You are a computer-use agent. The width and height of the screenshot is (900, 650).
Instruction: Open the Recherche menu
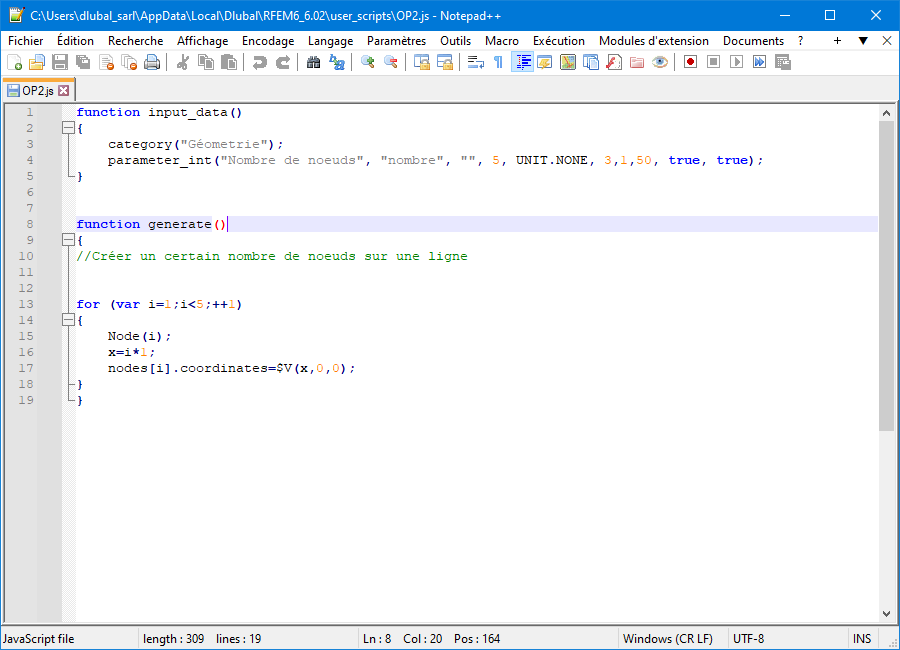tap(135, 40)
